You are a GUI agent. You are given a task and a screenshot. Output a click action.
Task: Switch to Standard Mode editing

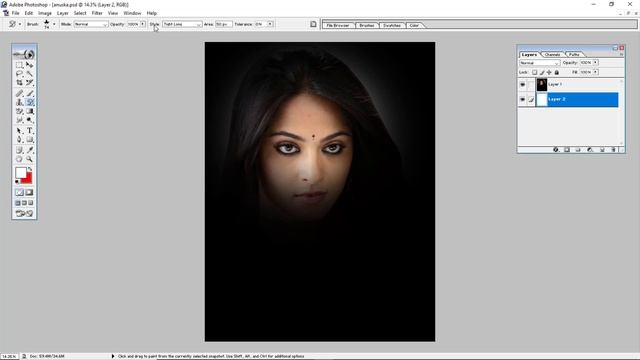pyautogui.click(x=19, y=192)
